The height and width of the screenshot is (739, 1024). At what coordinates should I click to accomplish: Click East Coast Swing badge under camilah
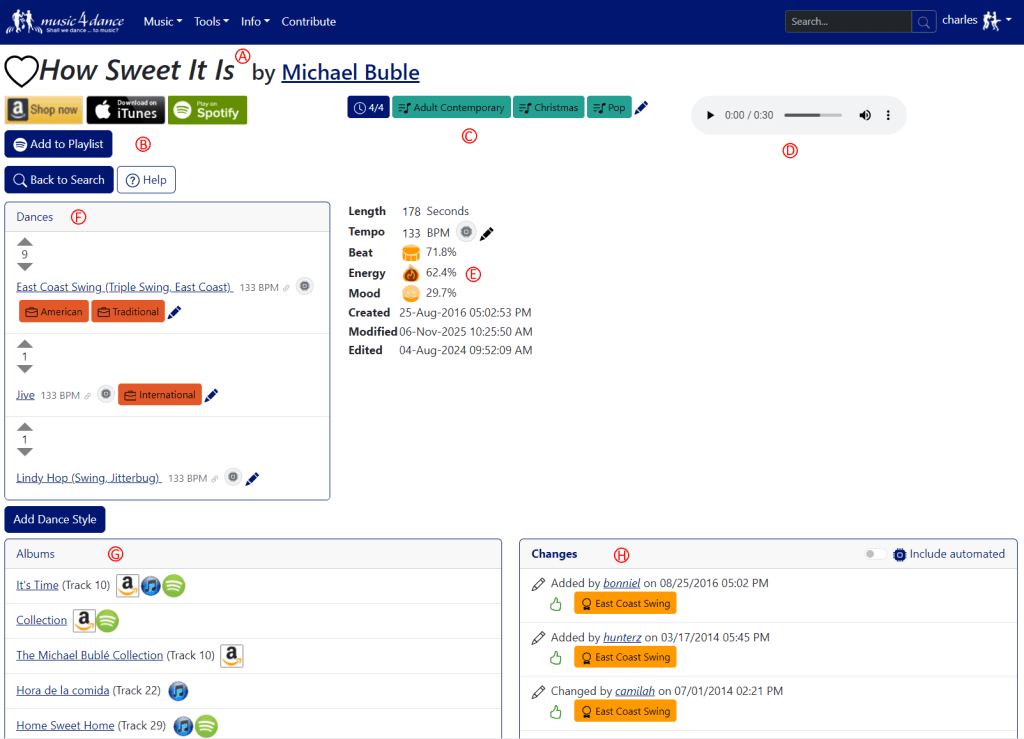point(625,712)
